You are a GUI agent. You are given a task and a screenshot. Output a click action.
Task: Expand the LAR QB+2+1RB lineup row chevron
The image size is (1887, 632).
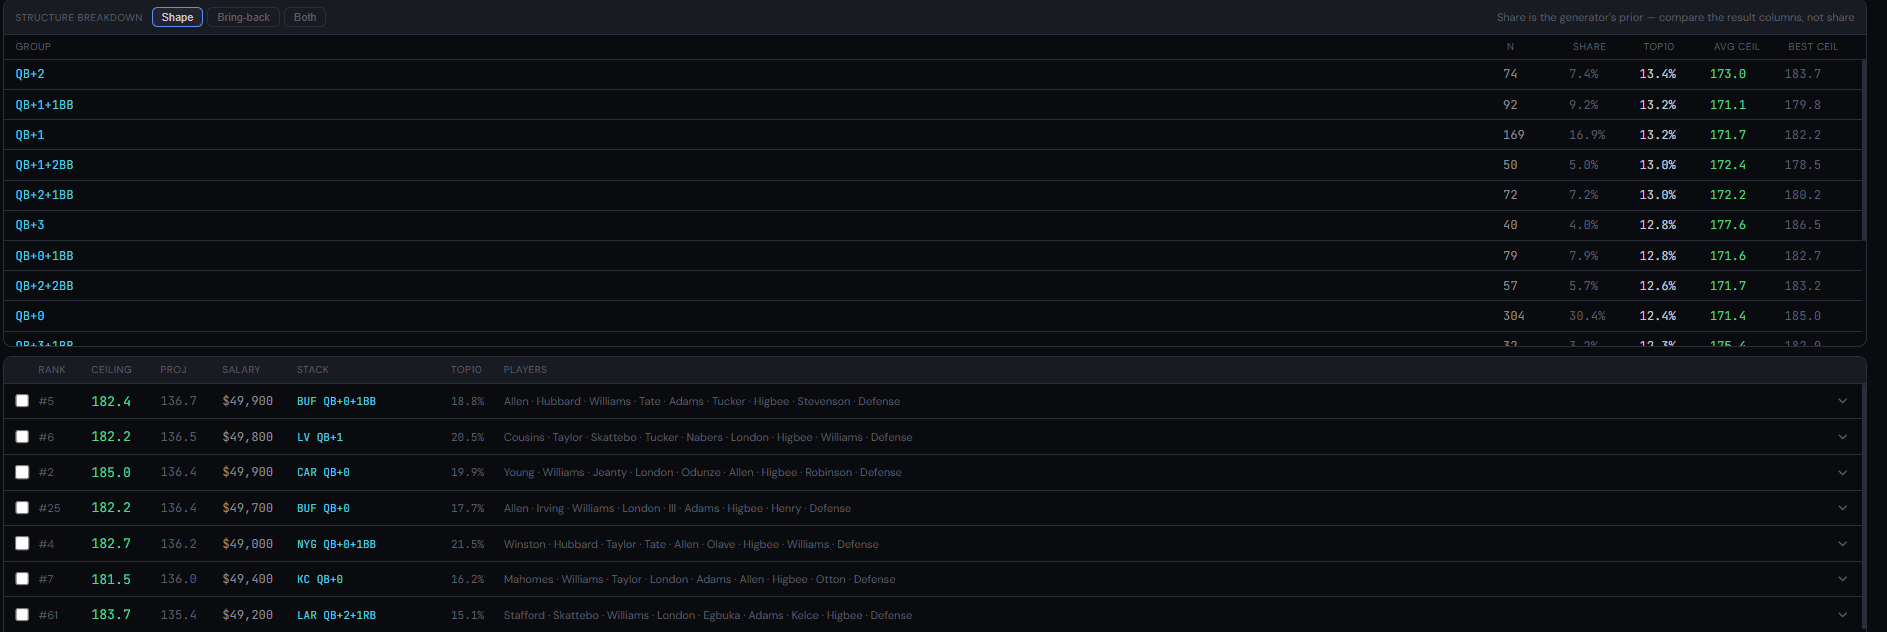pos(1842,615)
